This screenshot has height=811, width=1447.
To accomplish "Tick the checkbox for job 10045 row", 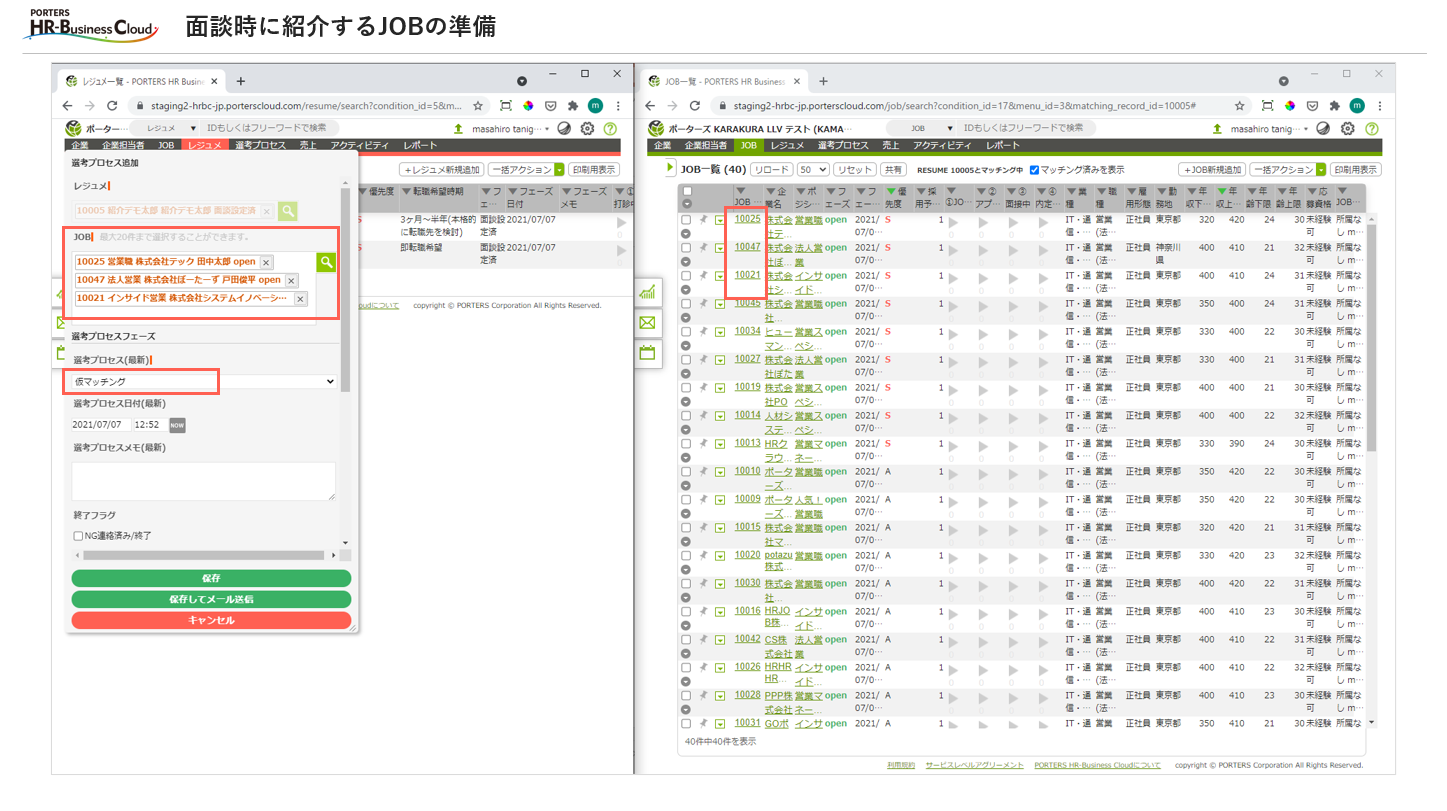I will 686,304.
